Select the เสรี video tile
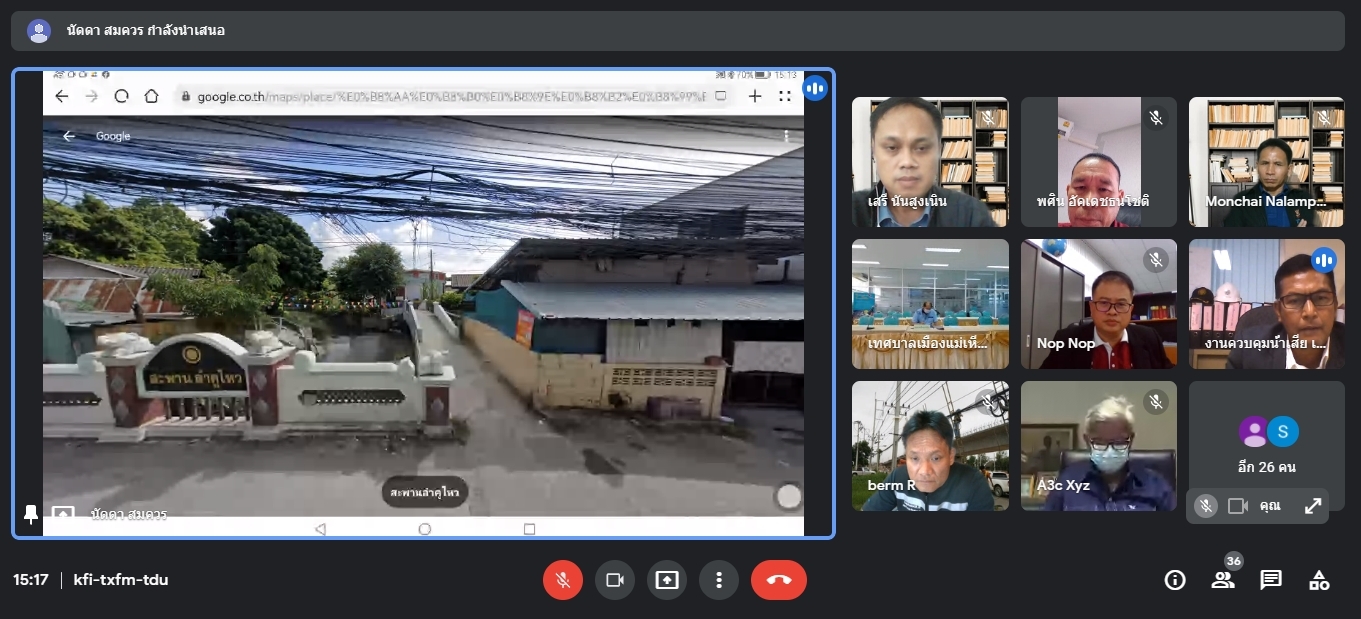The width and height of the screenshot is (1361, 619). point(930,162)
